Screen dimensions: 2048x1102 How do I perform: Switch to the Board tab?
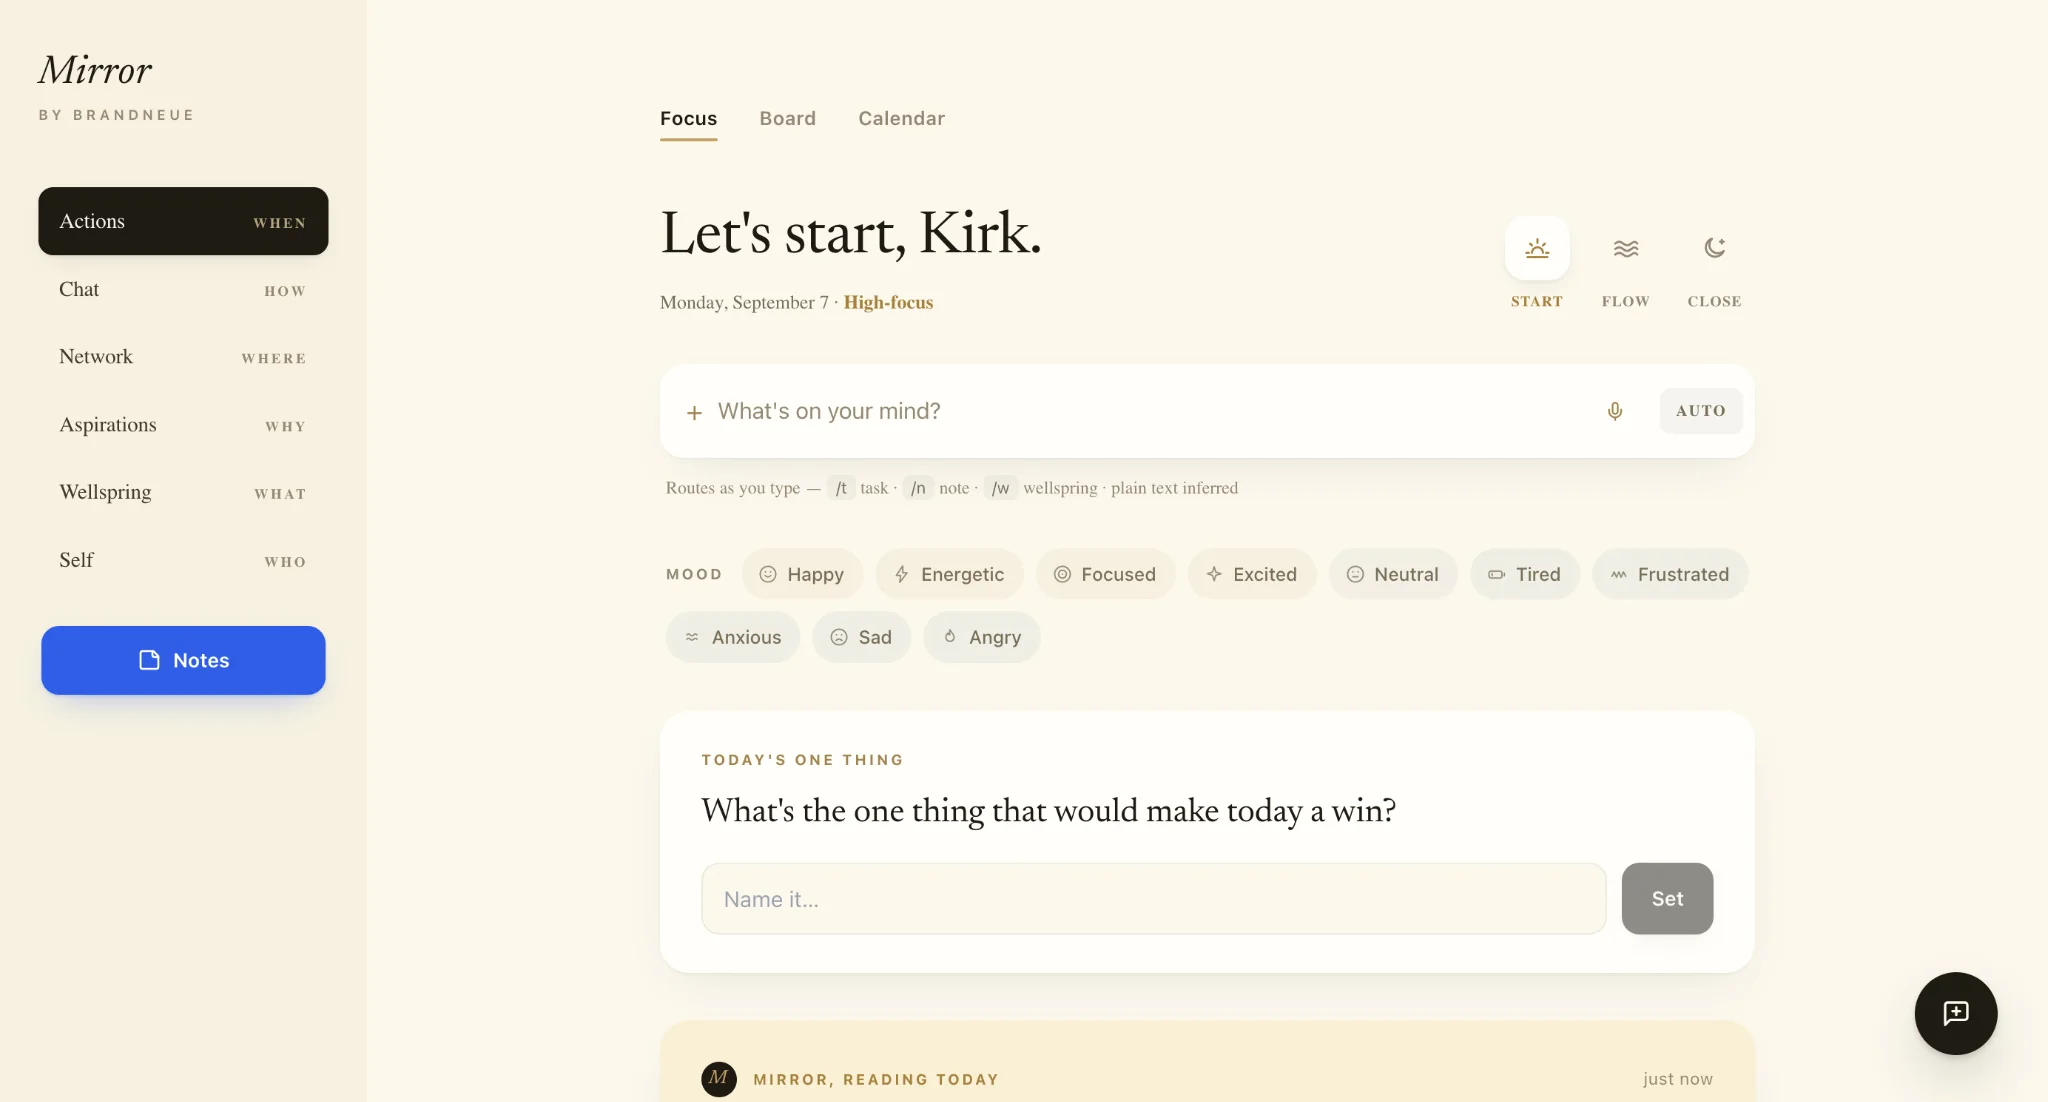click(x=788, y=118)
